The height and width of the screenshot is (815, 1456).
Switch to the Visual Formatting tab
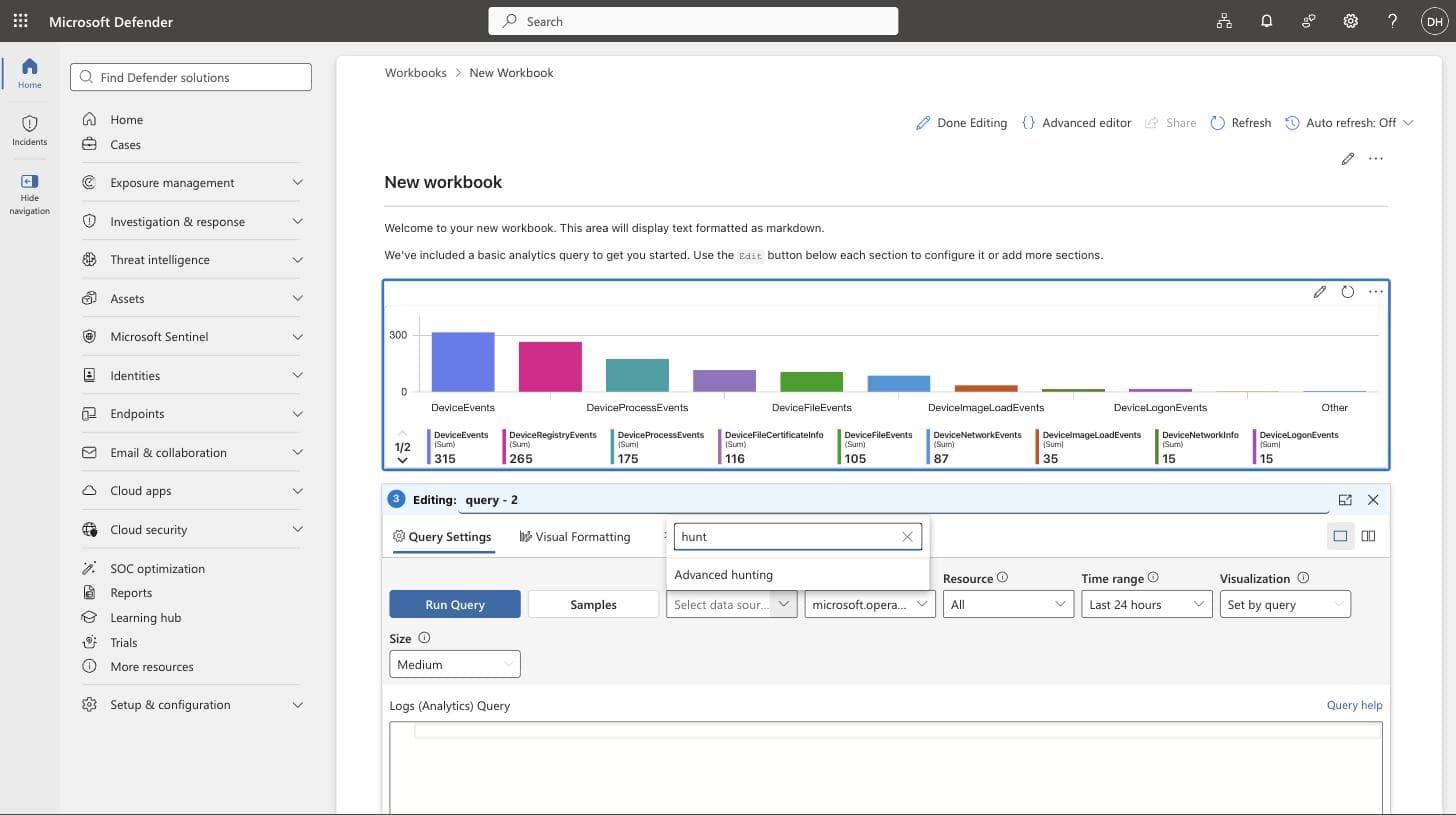(x=575, y=537)
